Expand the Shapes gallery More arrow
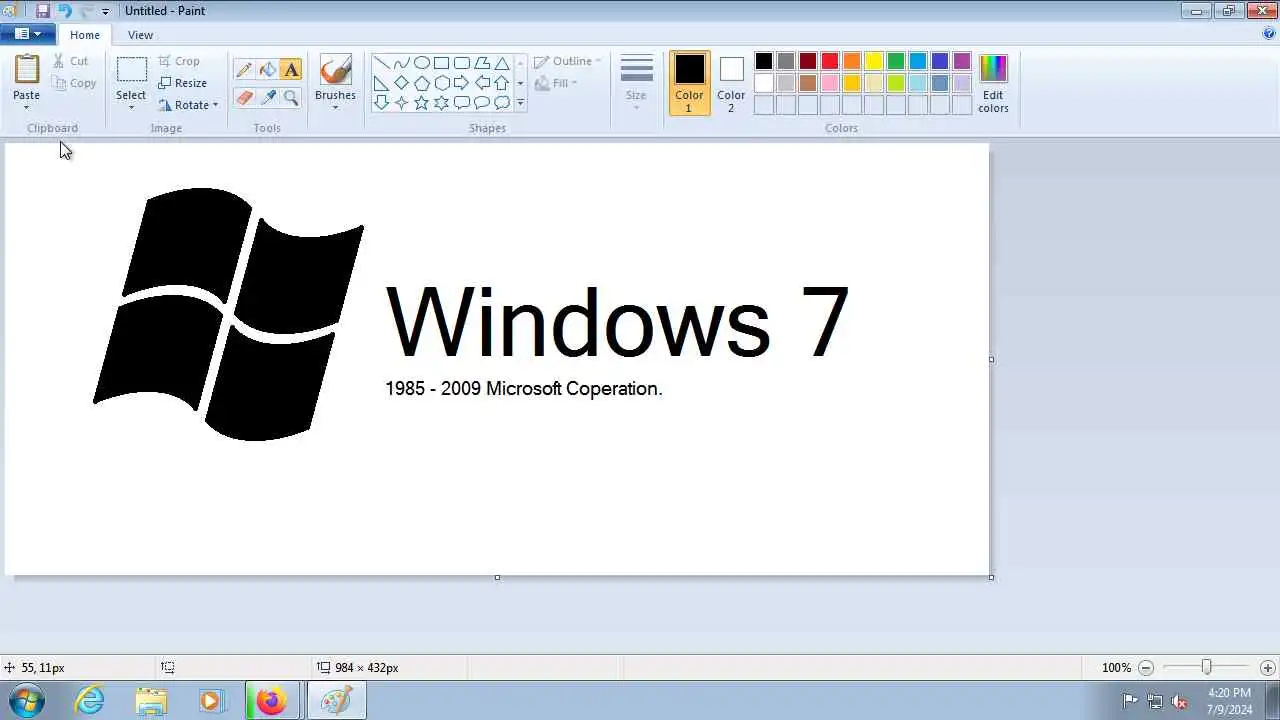 tap(520, 103)
